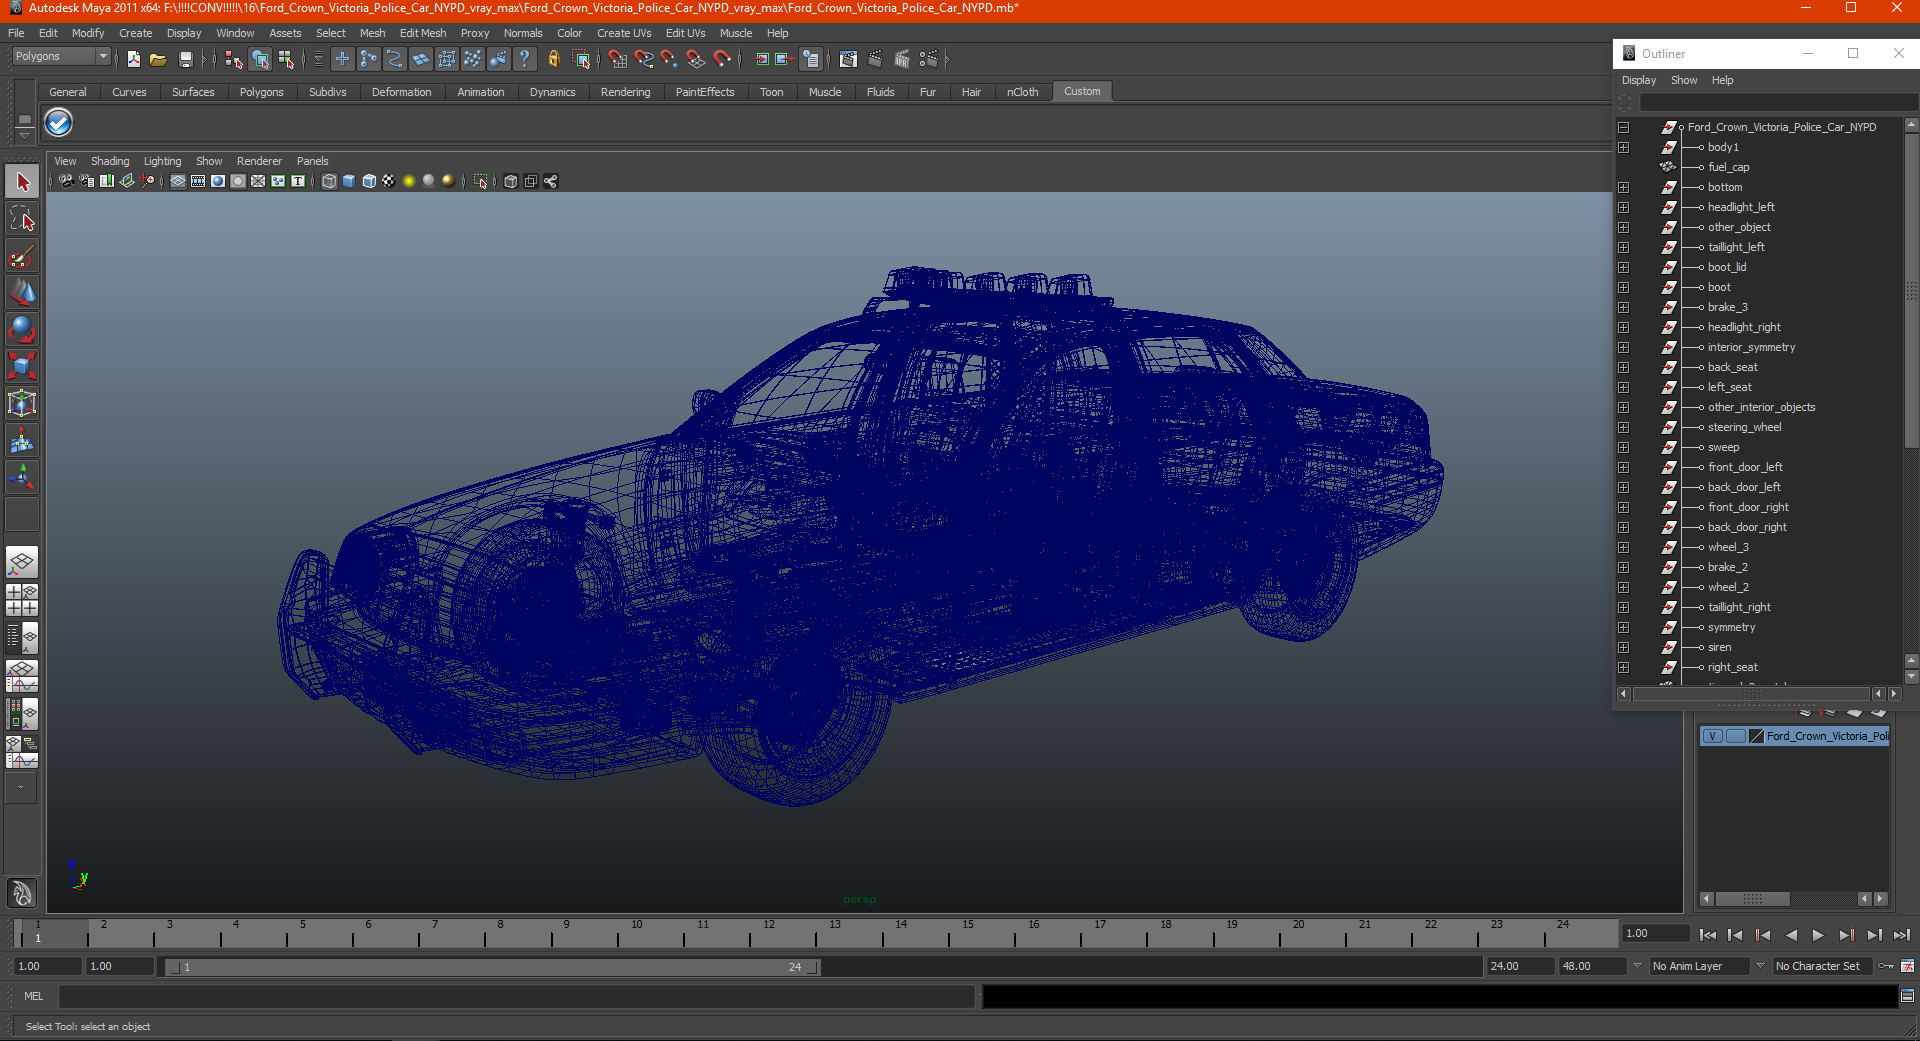This screenshot has width=1920, height=1041.
Task: Toggle viewport grid display icon
Action: pos(178,181)
